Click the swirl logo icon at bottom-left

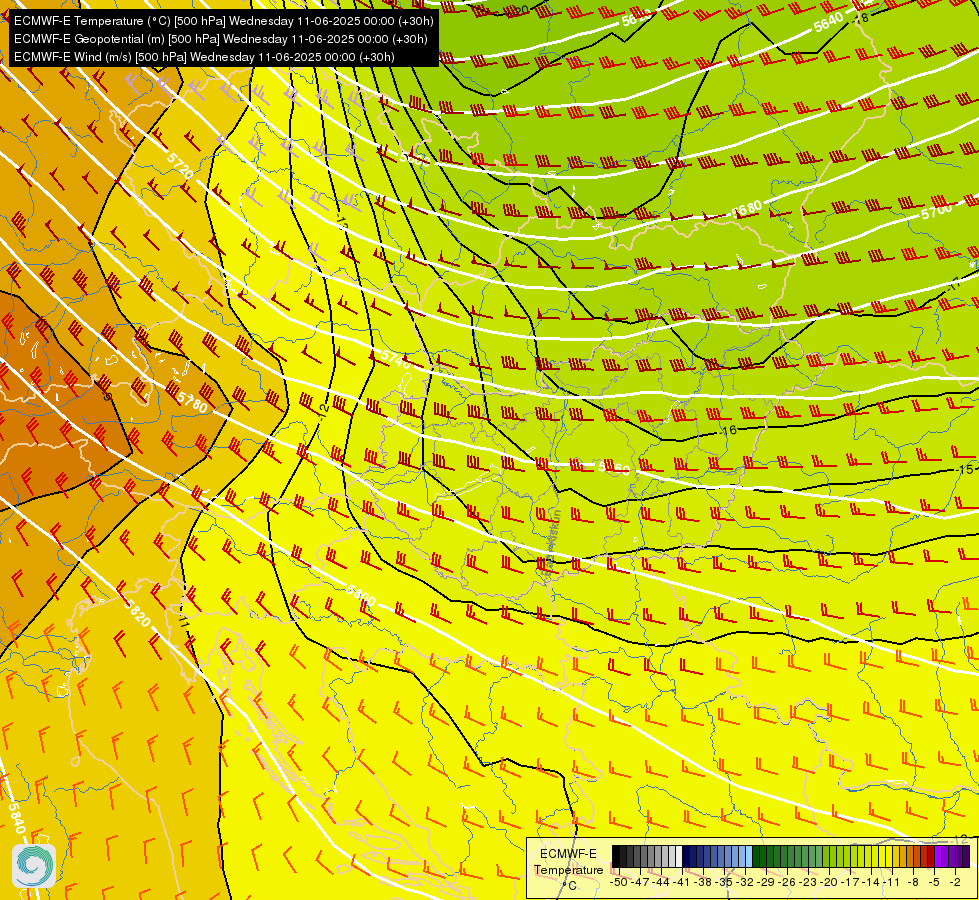[x=34, y=866]
